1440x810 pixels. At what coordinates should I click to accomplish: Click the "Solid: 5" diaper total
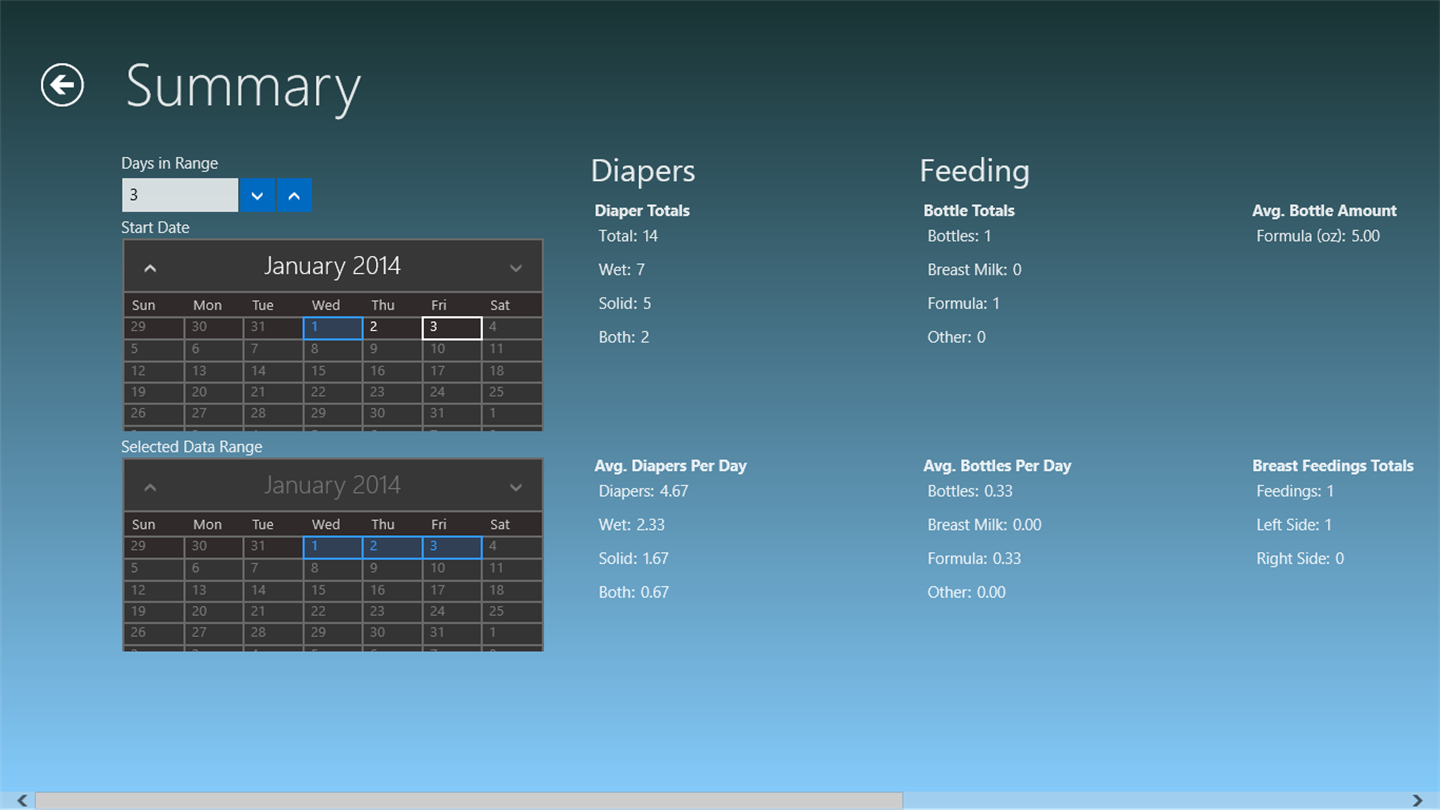625,304
